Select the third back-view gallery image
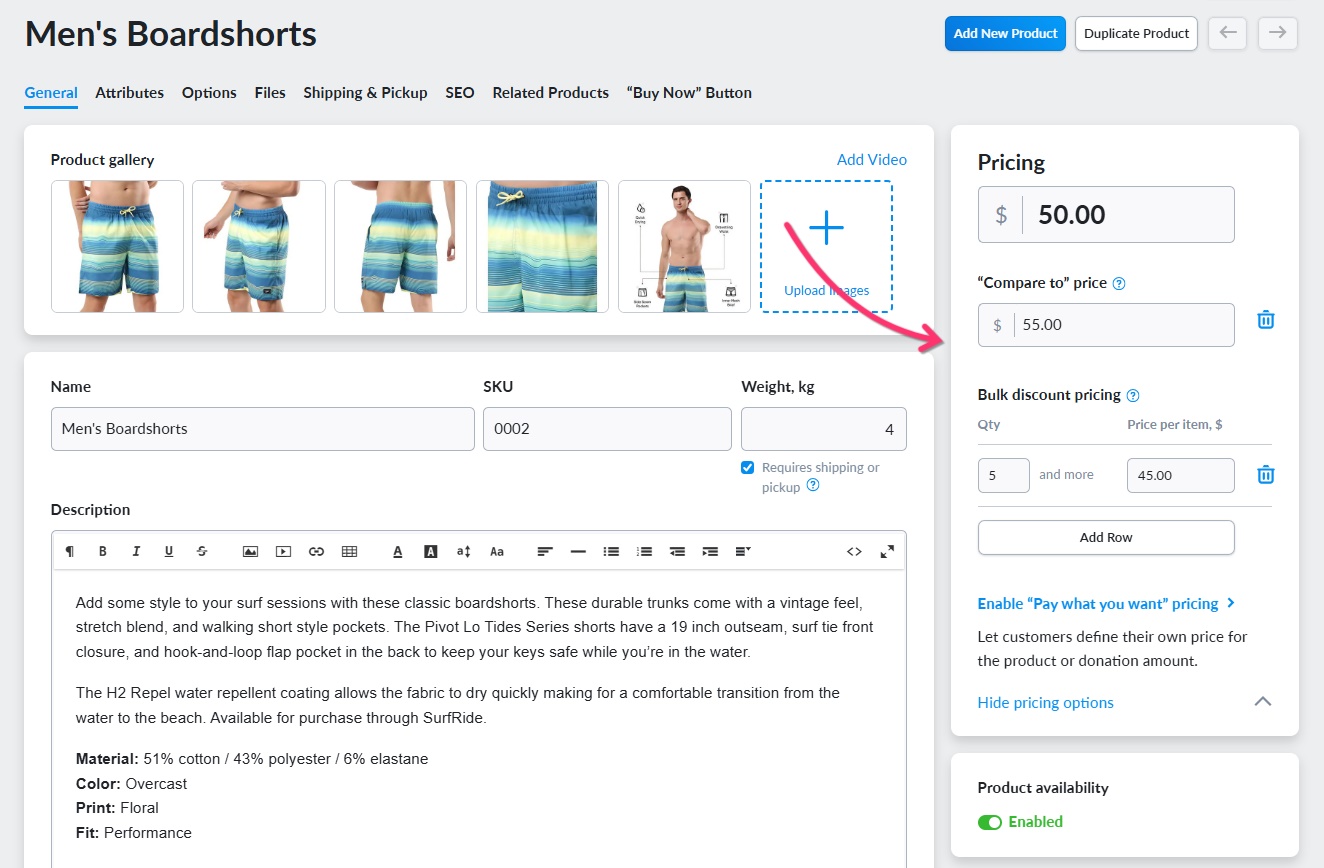The width and height of the screenshot is (1324, 868). coord(401,246)
